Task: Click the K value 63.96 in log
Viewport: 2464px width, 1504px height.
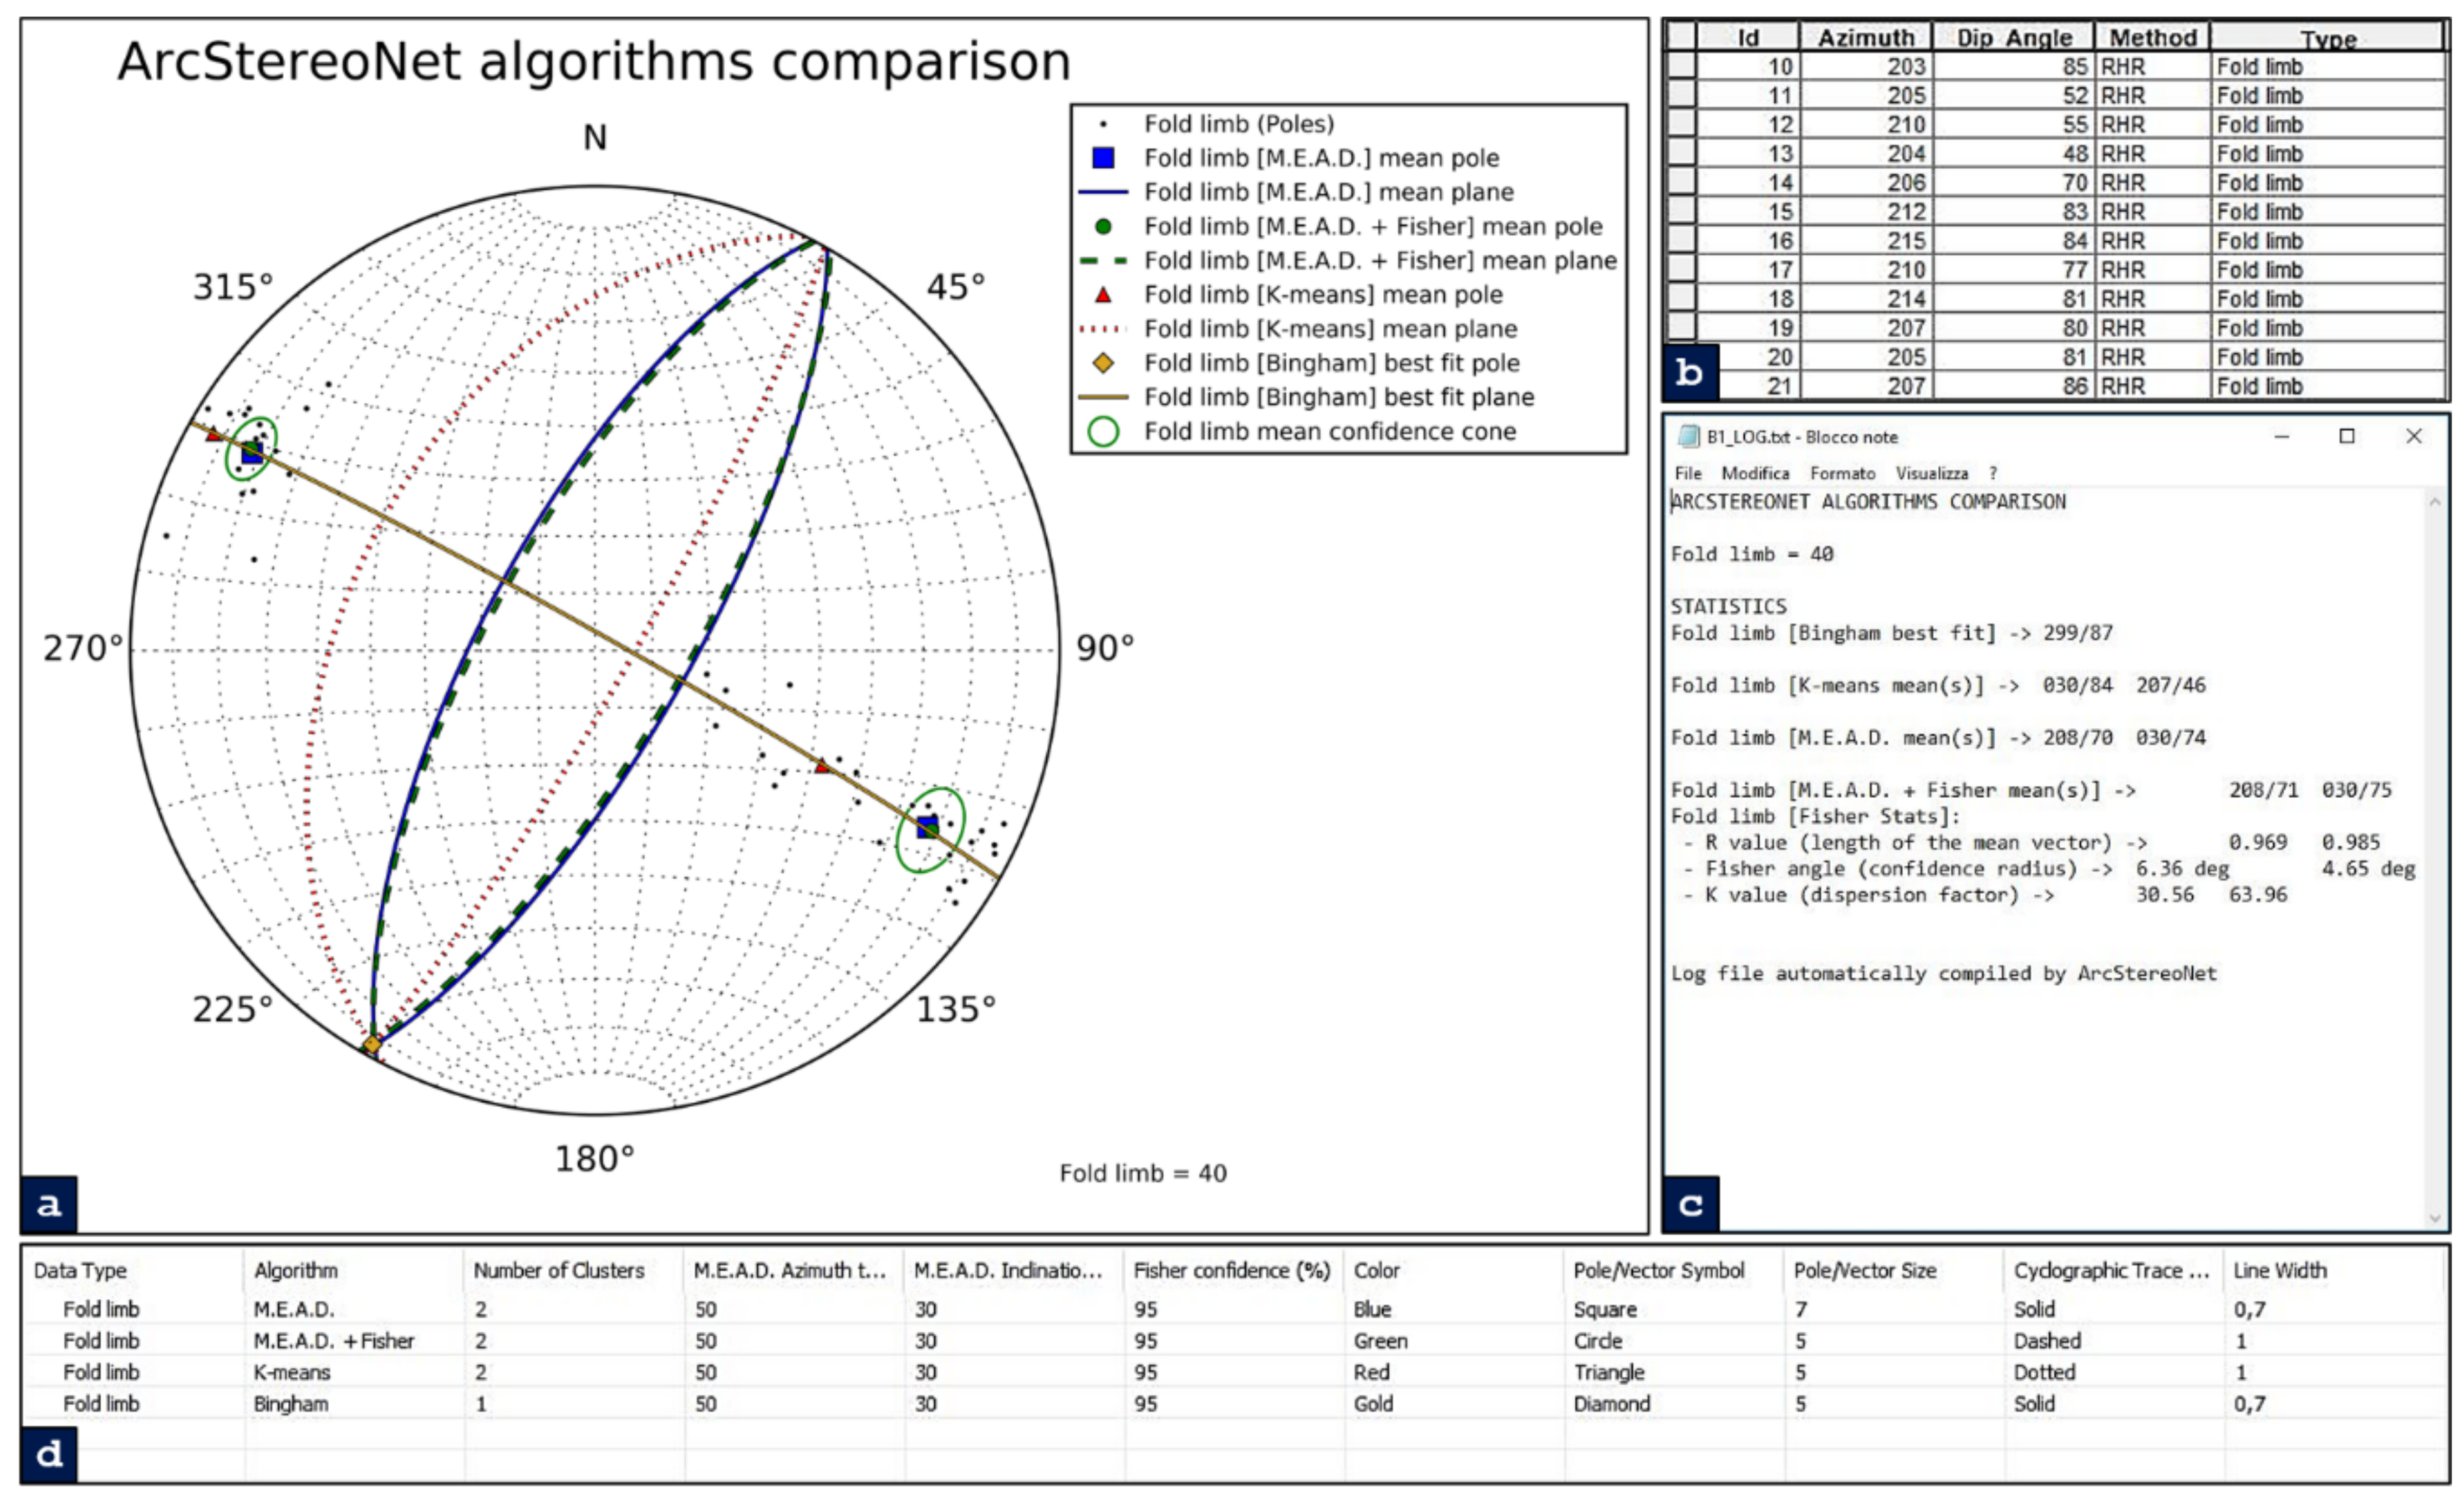Action: (2258, 895)
